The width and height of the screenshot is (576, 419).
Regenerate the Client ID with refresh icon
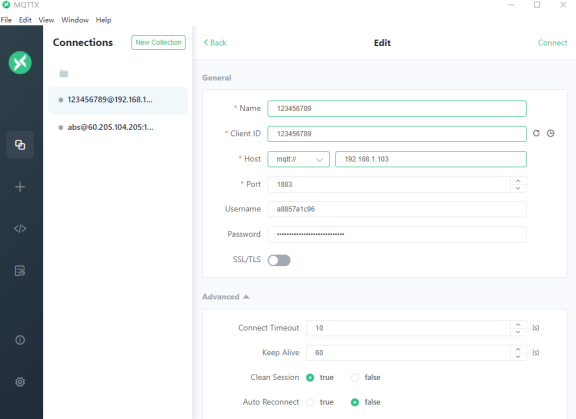(536, 133)
